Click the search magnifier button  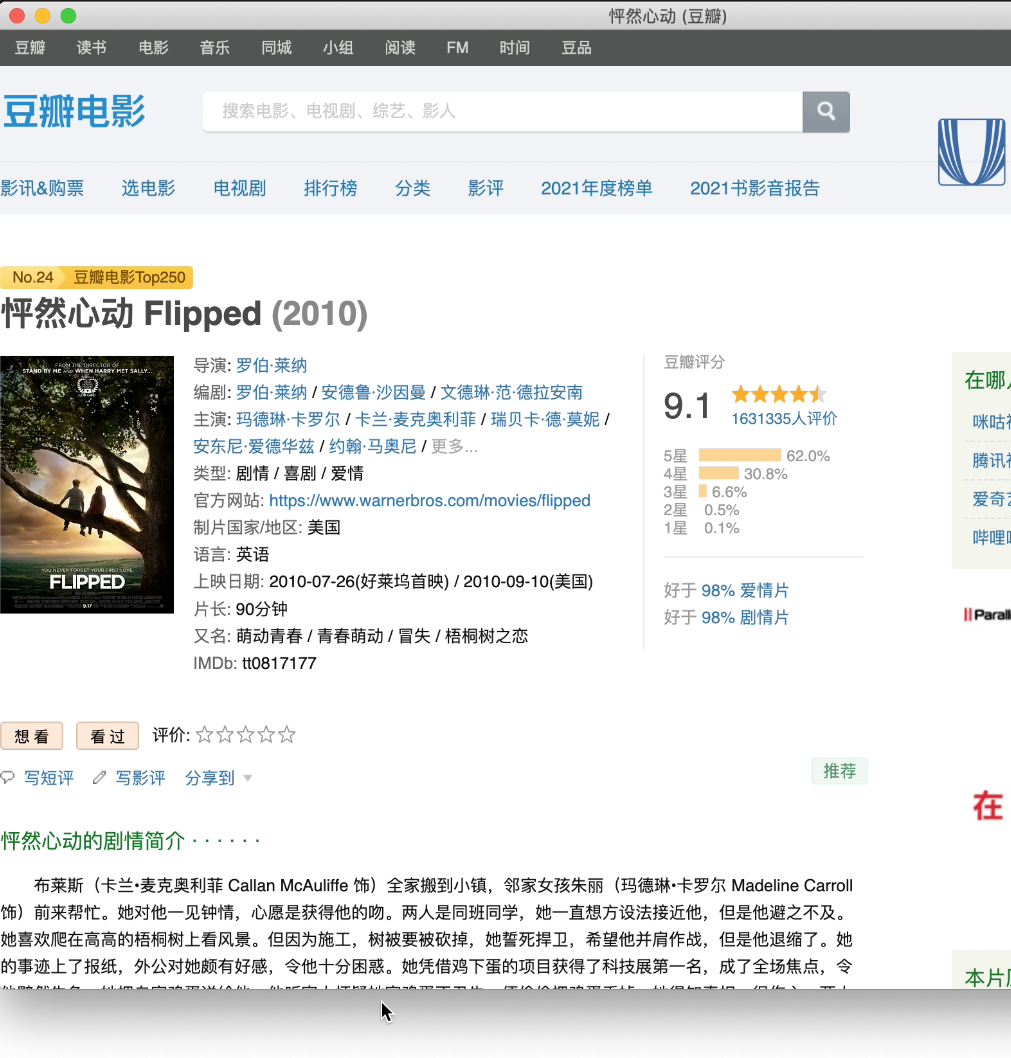825,111
